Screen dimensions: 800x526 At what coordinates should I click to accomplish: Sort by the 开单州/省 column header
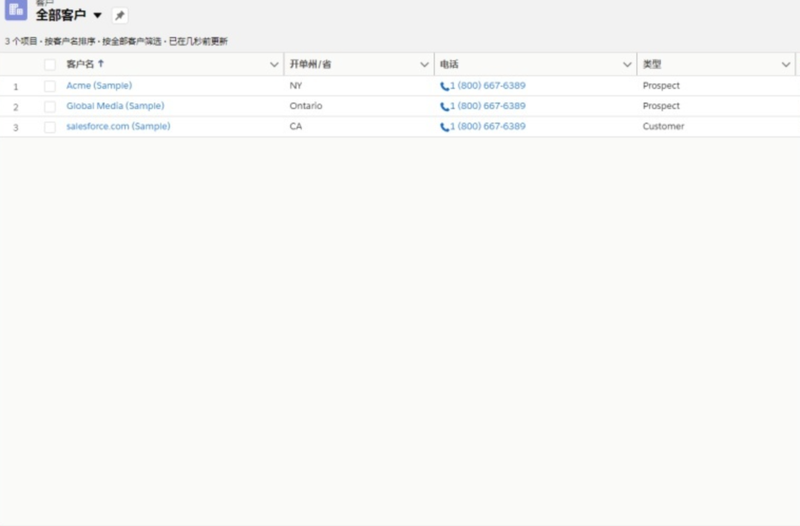click(x=310, y=64)
